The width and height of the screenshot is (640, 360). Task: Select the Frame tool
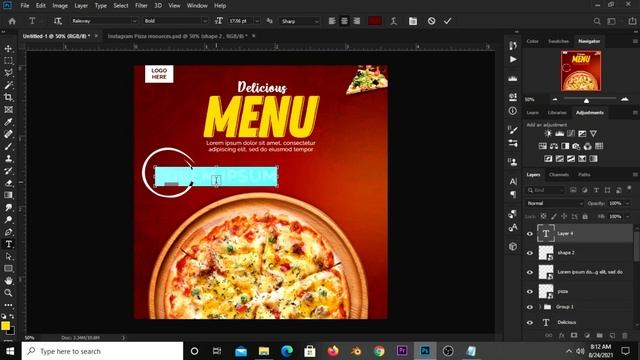tap(8, 110)
